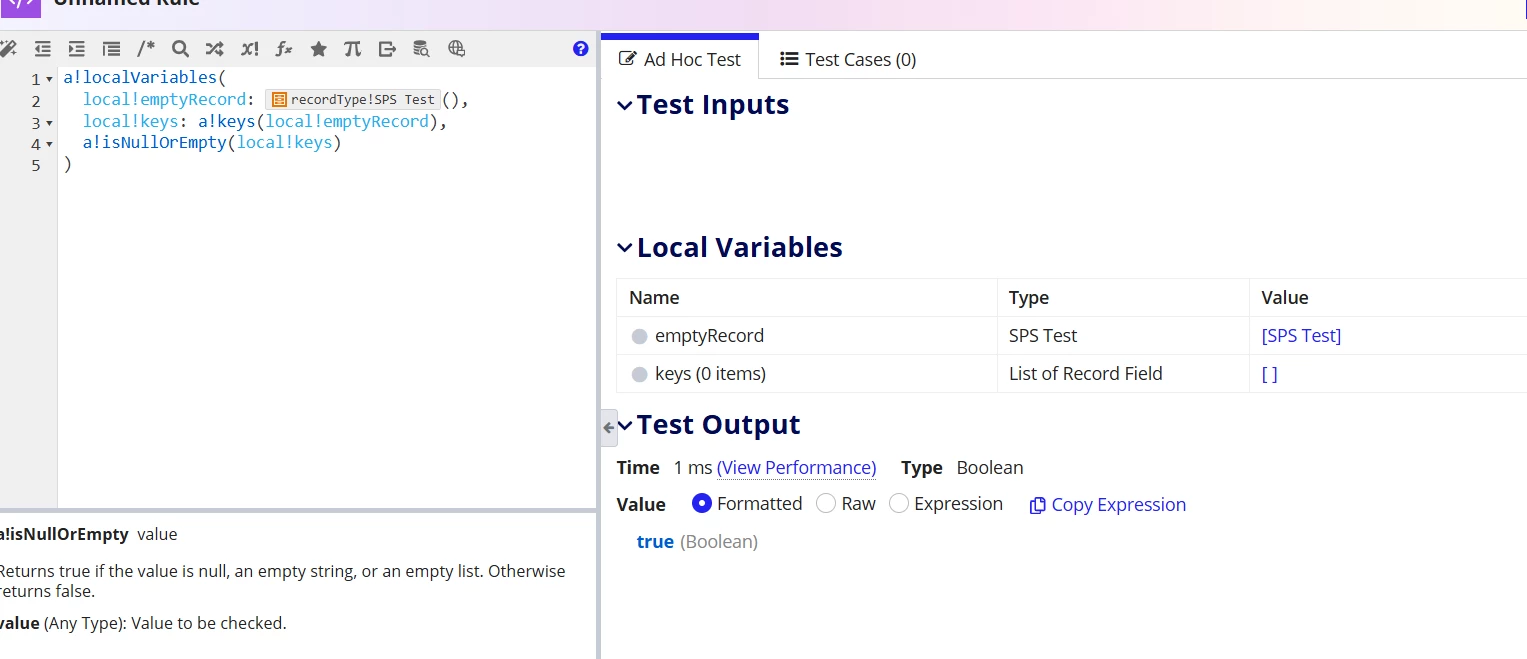Click the 1 ms time value
1527x659 pixels.
(693, 467)
